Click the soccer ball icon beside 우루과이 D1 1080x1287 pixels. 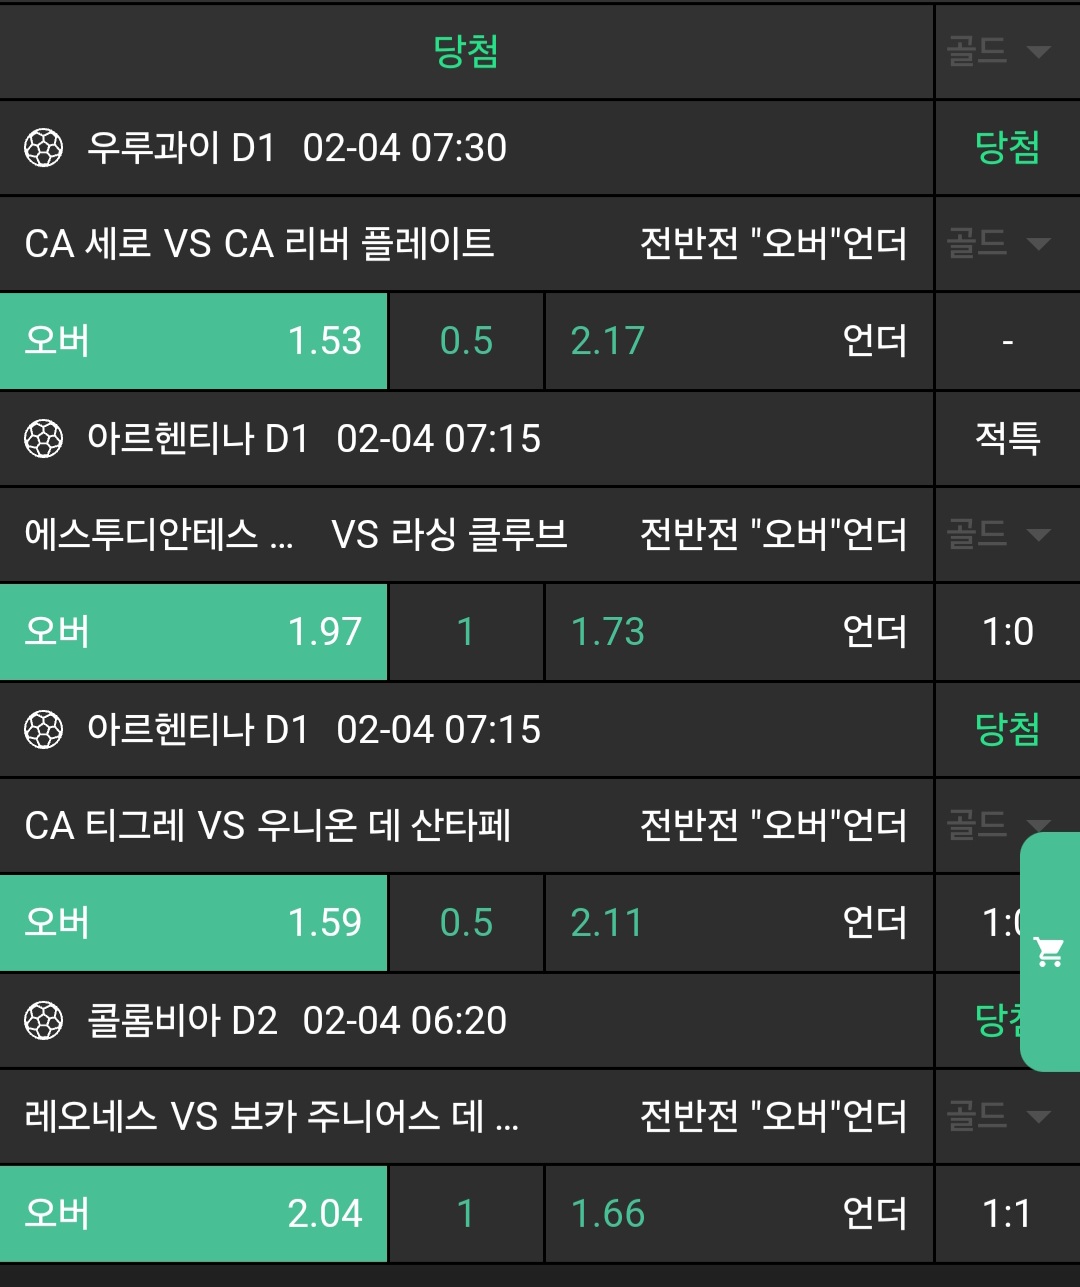pos(43,148)
